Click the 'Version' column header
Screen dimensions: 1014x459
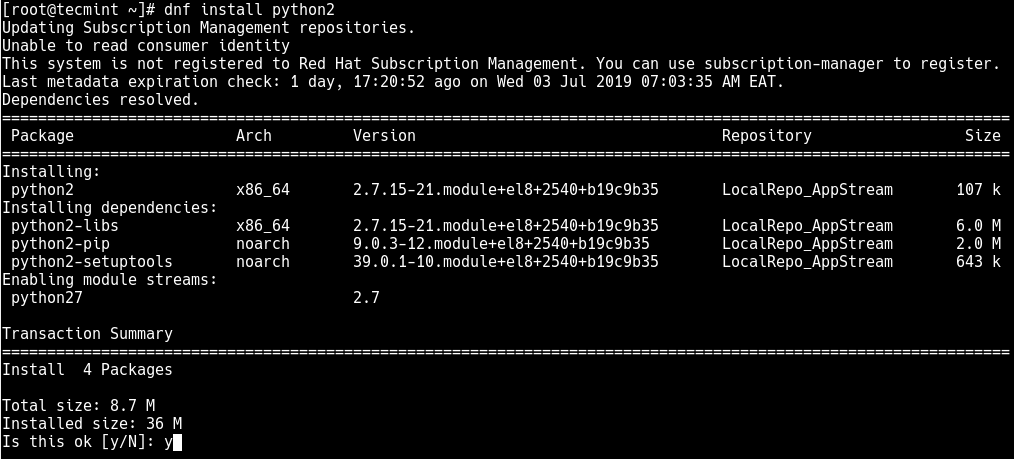pyautogui.click(x=384, y=136)
